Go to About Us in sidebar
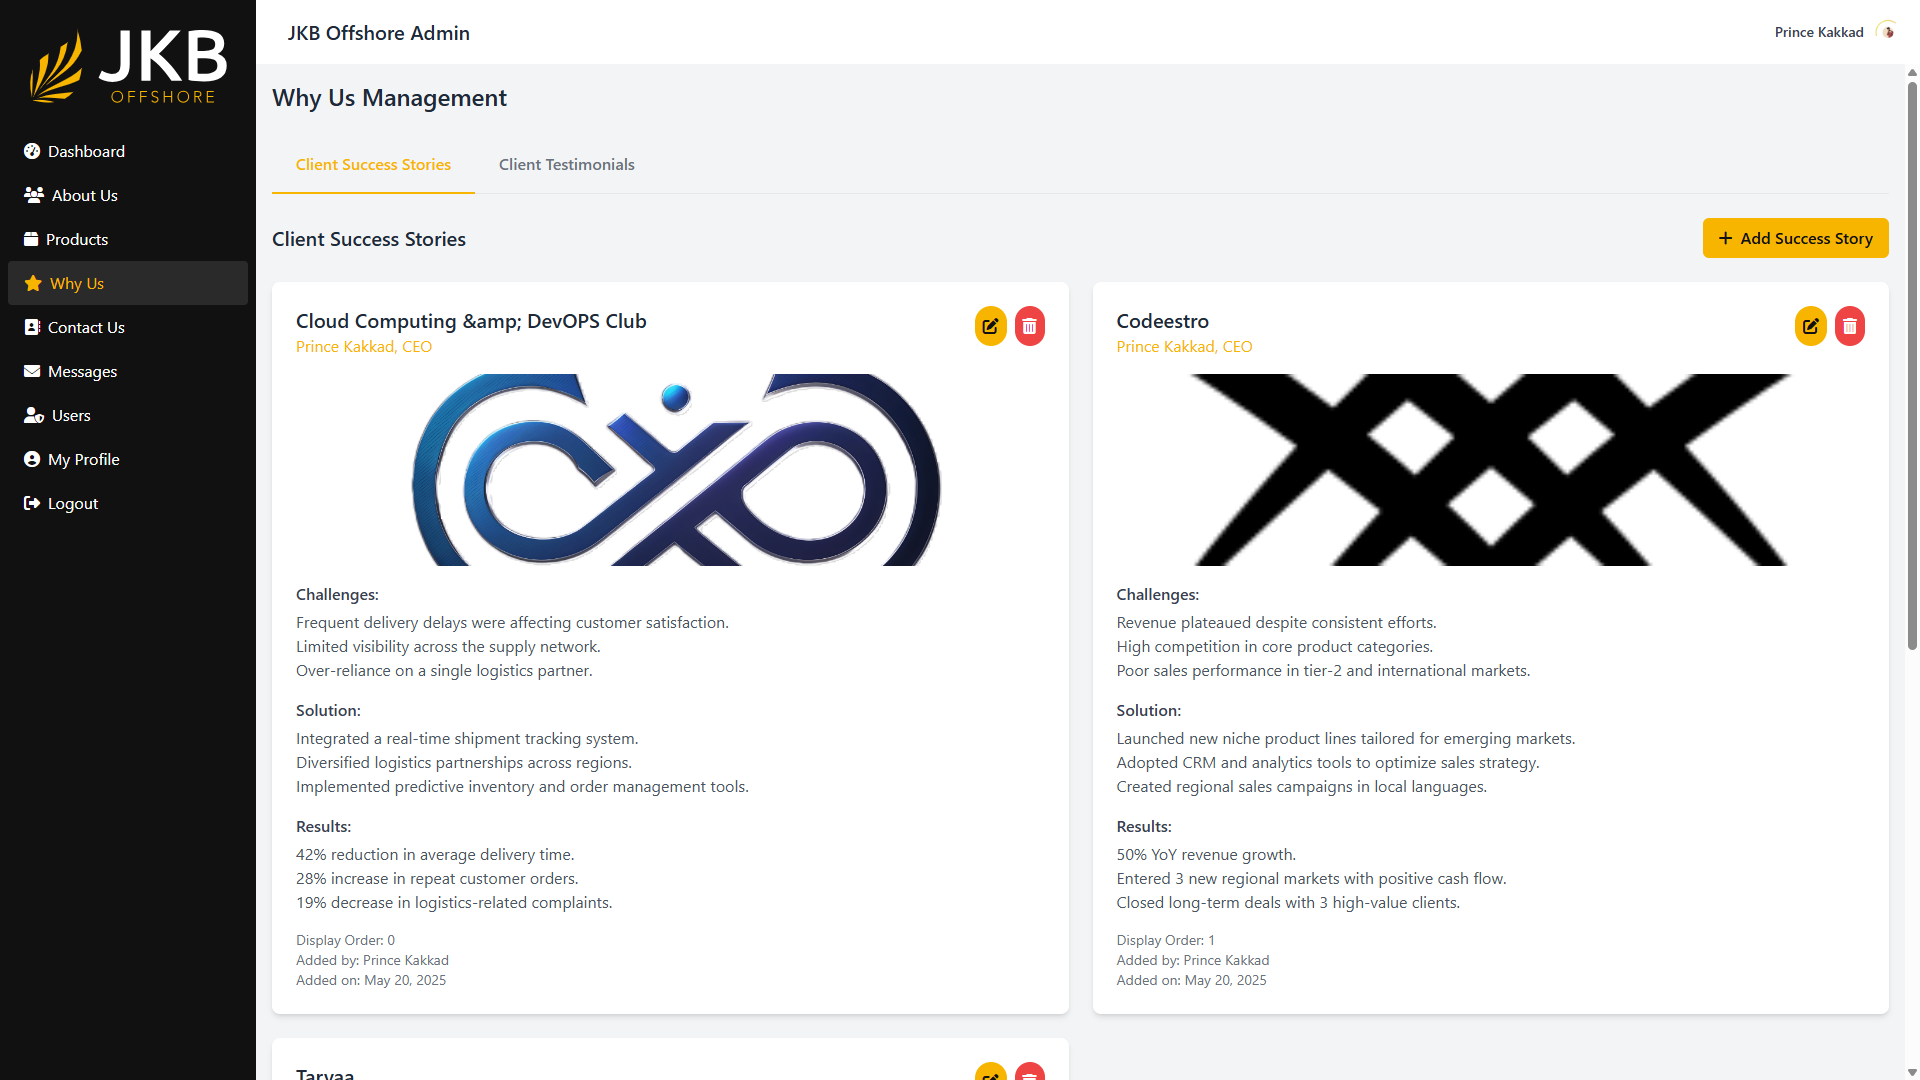This screenshot has height=1080, width=1920. coord(84,195)
